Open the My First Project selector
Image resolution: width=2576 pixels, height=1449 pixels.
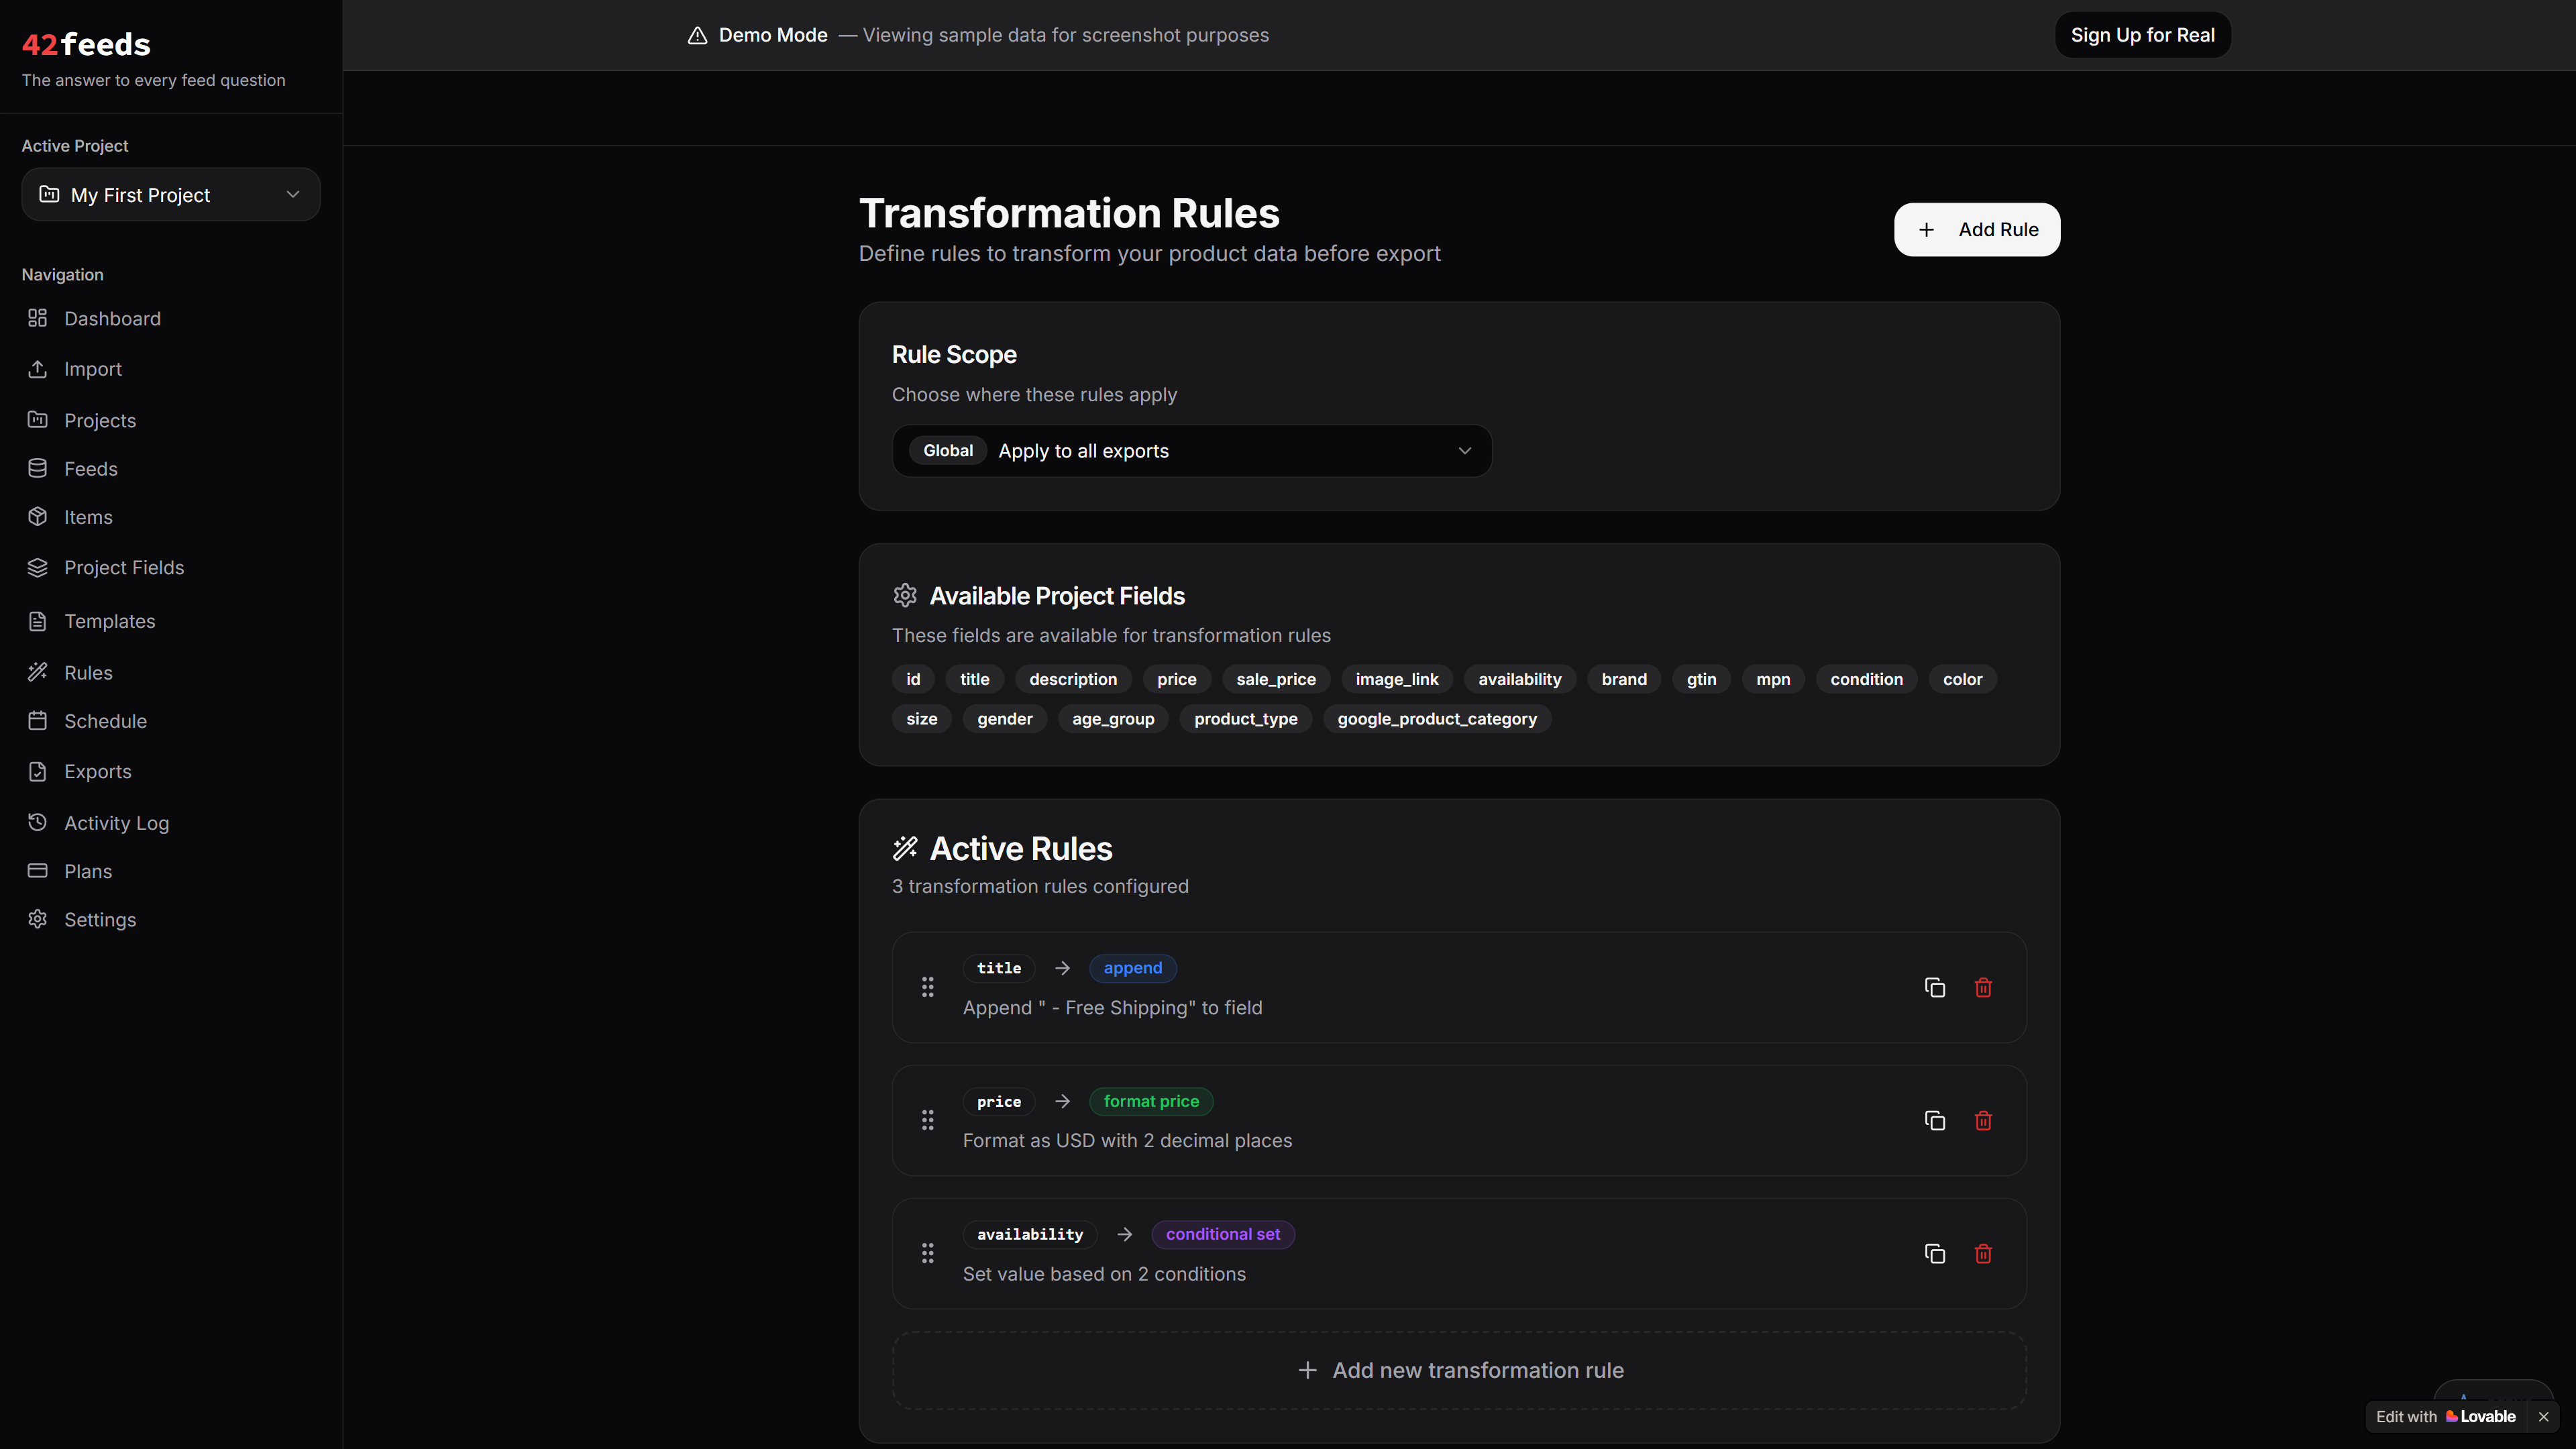point(170,194)
